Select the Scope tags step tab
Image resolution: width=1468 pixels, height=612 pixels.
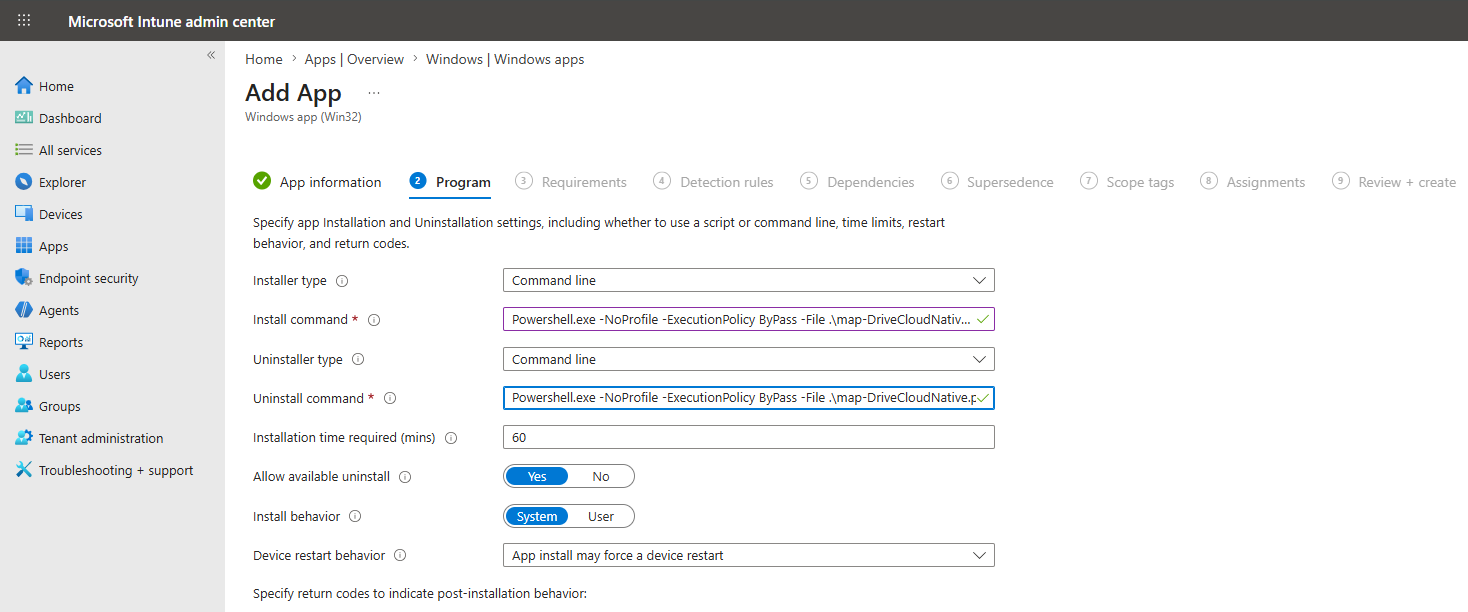click(x=1127, y=182)
